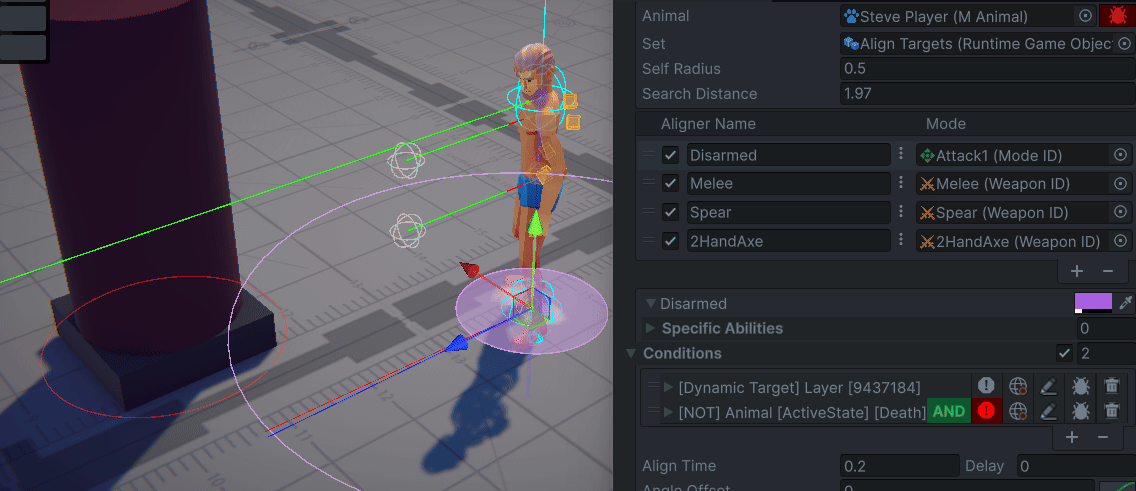1136x491 pixels.
Task: Uncheck the Disarmed aligner checkbox
Action: point(670,155)
